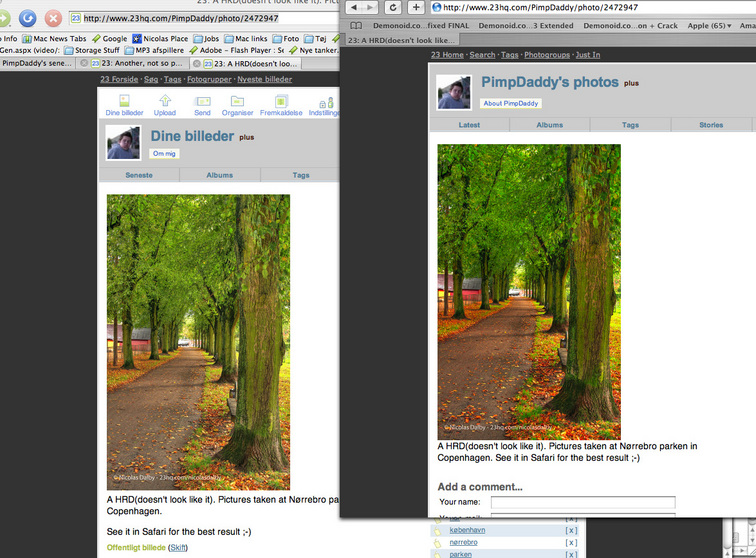Open the Google bookmark in left browser

tap(109, 39)
